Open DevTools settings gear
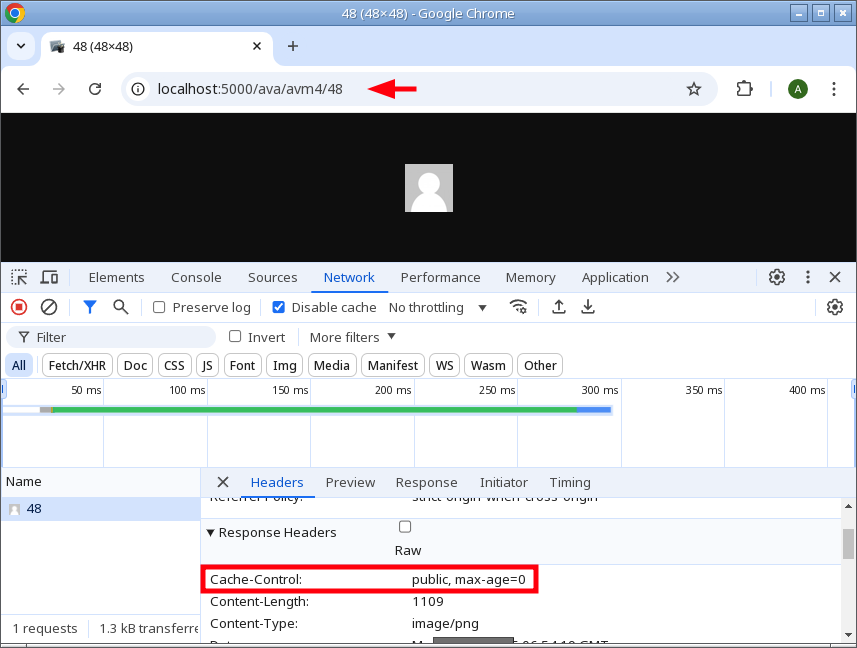Screen dimensions: 857x648 [777, 278]
